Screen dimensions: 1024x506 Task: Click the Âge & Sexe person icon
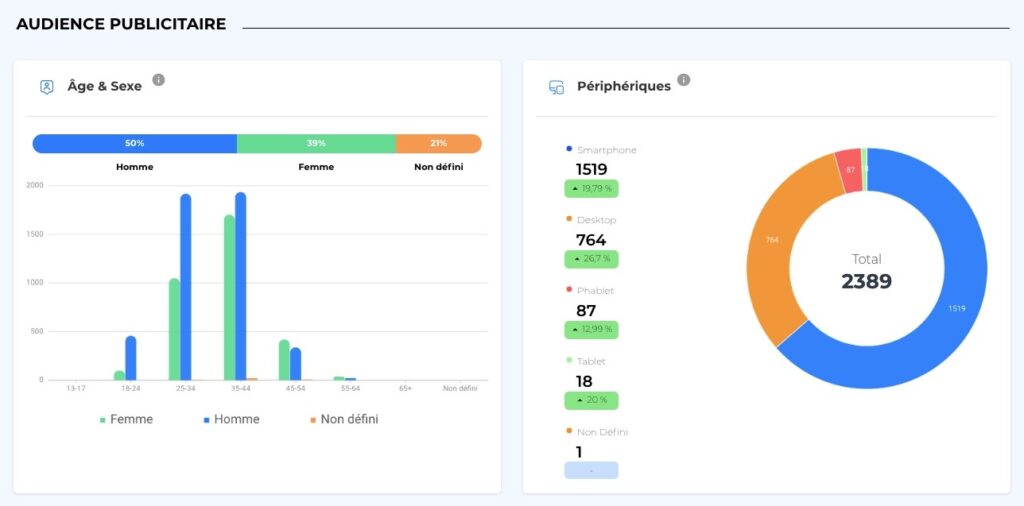pyautogui.click(x=47, y=87)
